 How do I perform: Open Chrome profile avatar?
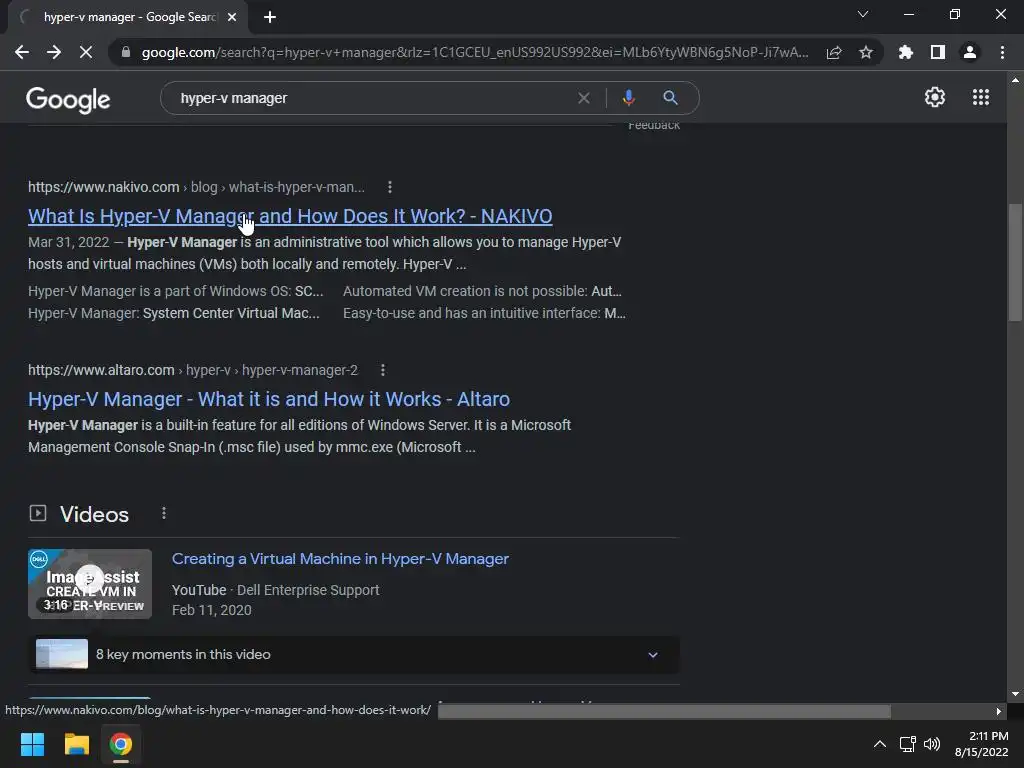point(970,52)
